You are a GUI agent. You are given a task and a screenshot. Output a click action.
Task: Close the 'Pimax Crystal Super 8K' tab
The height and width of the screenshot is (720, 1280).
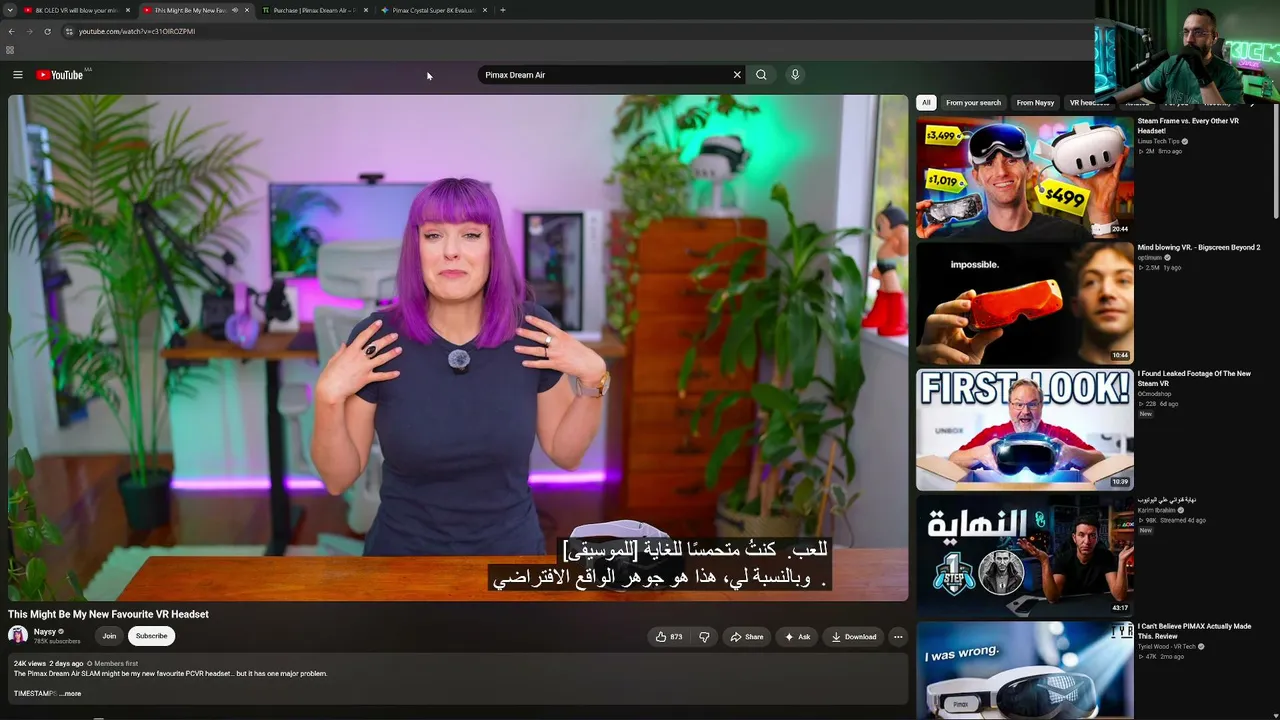(485, 10)
